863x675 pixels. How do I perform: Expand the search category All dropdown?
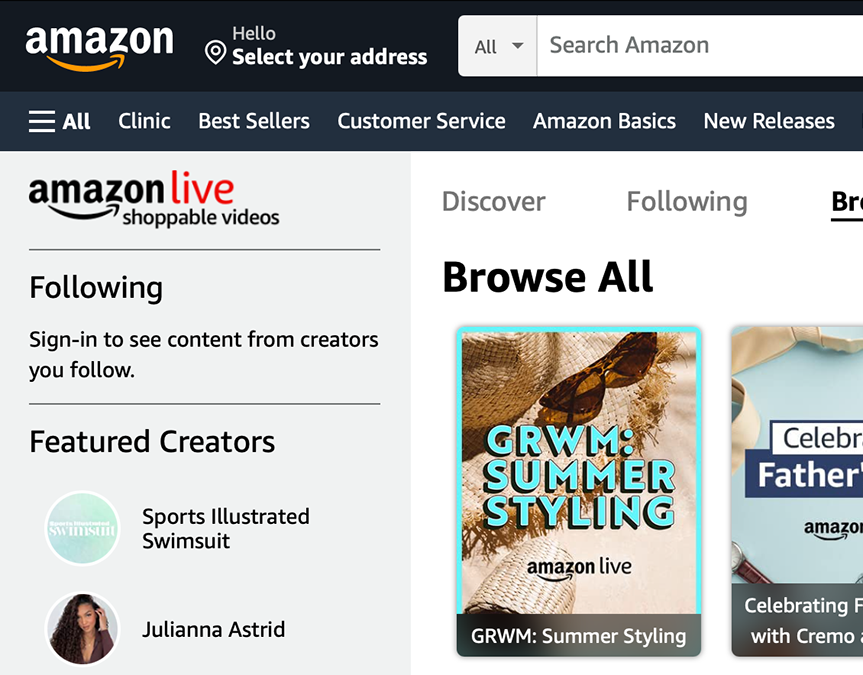498,46
